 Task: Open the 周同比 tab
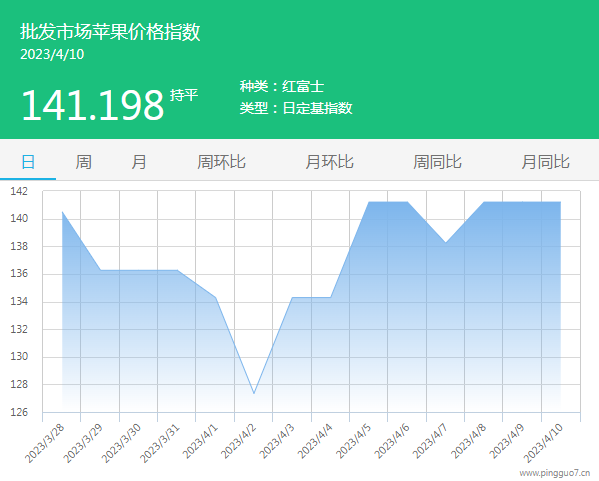click(437, 162)
